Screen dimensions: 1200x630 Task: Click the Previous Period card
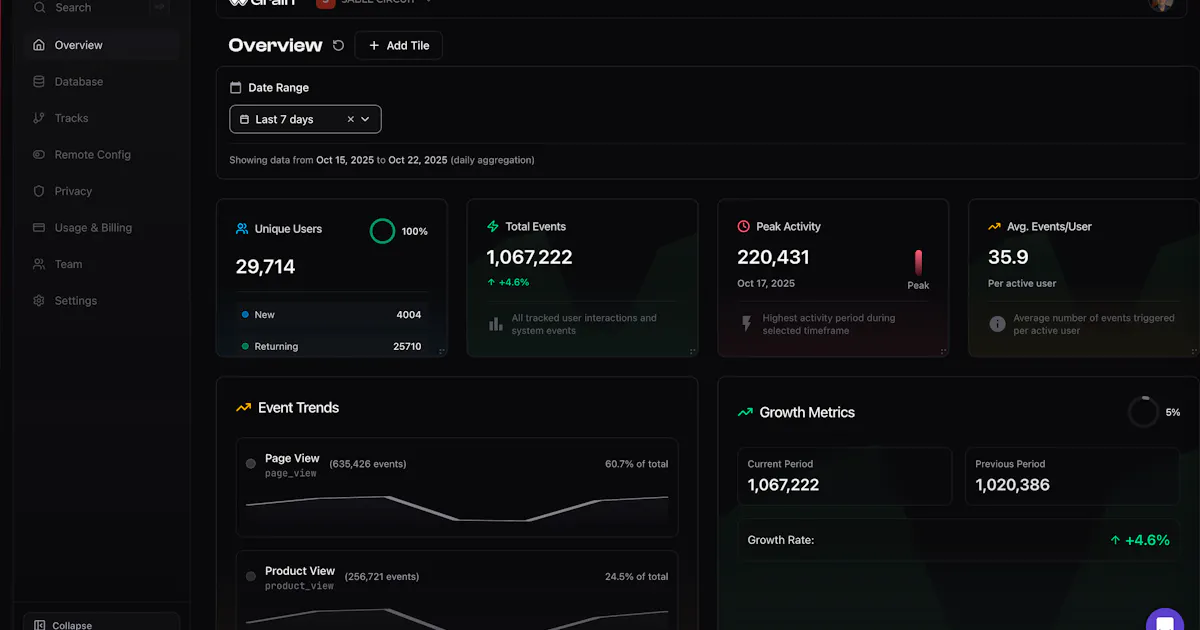pos(1072,476)
